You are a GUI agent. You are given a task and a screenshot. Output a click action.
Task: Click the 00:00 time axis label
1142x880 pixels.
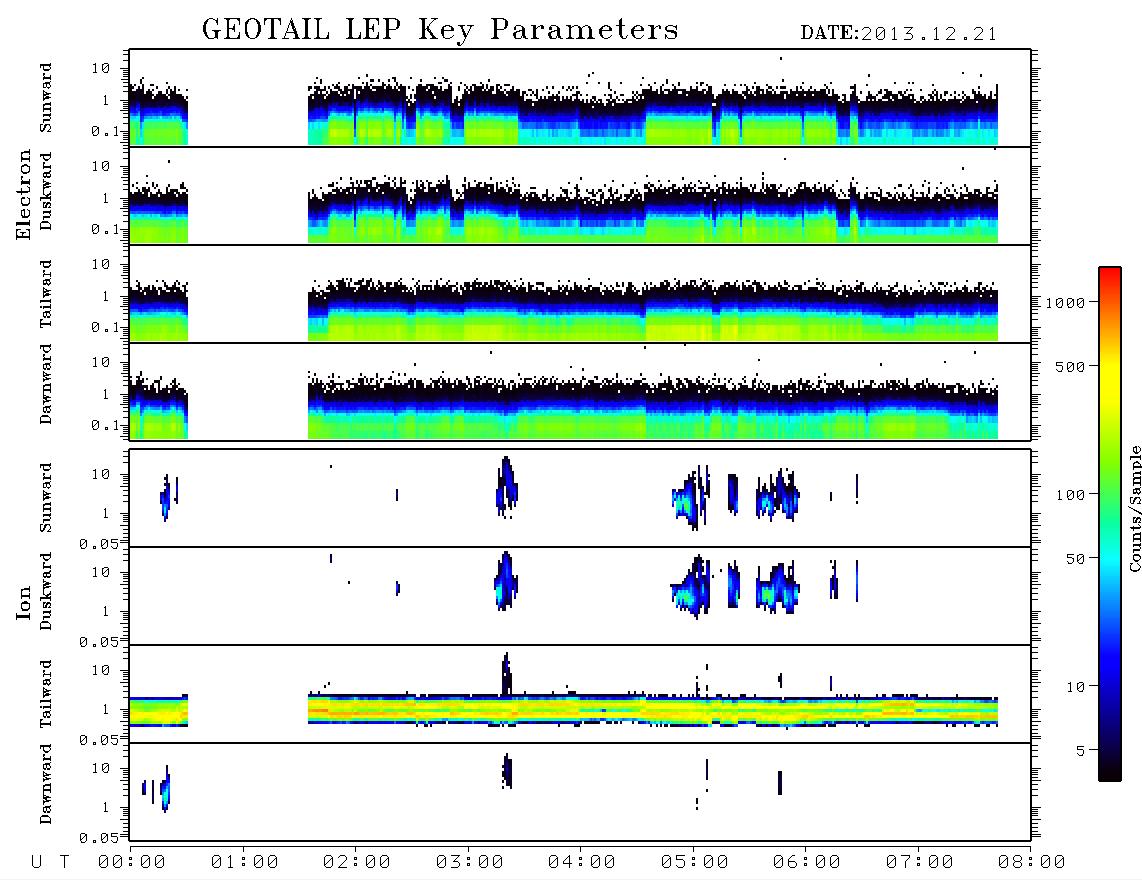click(x=132, y=862)
